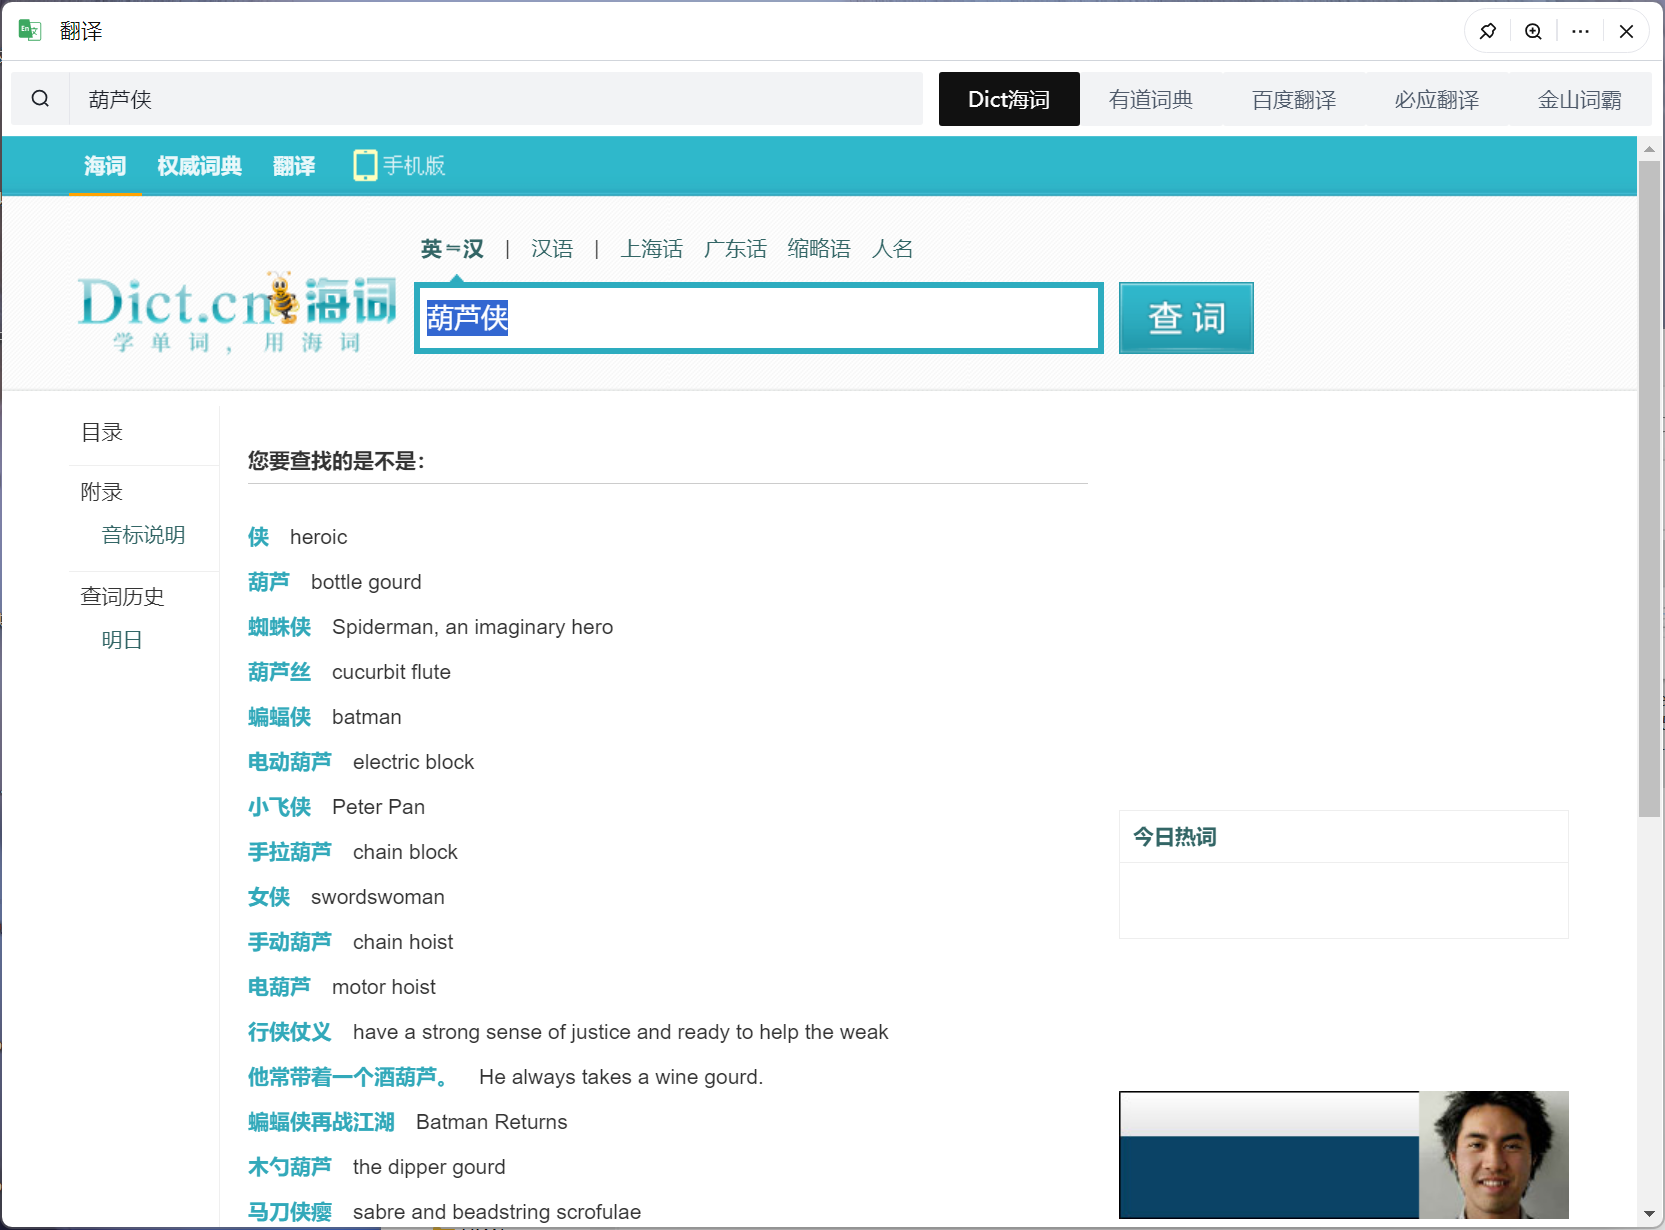Open the 权威词典 navigation item
Screen dimensions: 1665x1230
pyautogui.click(x=199, y=166)
